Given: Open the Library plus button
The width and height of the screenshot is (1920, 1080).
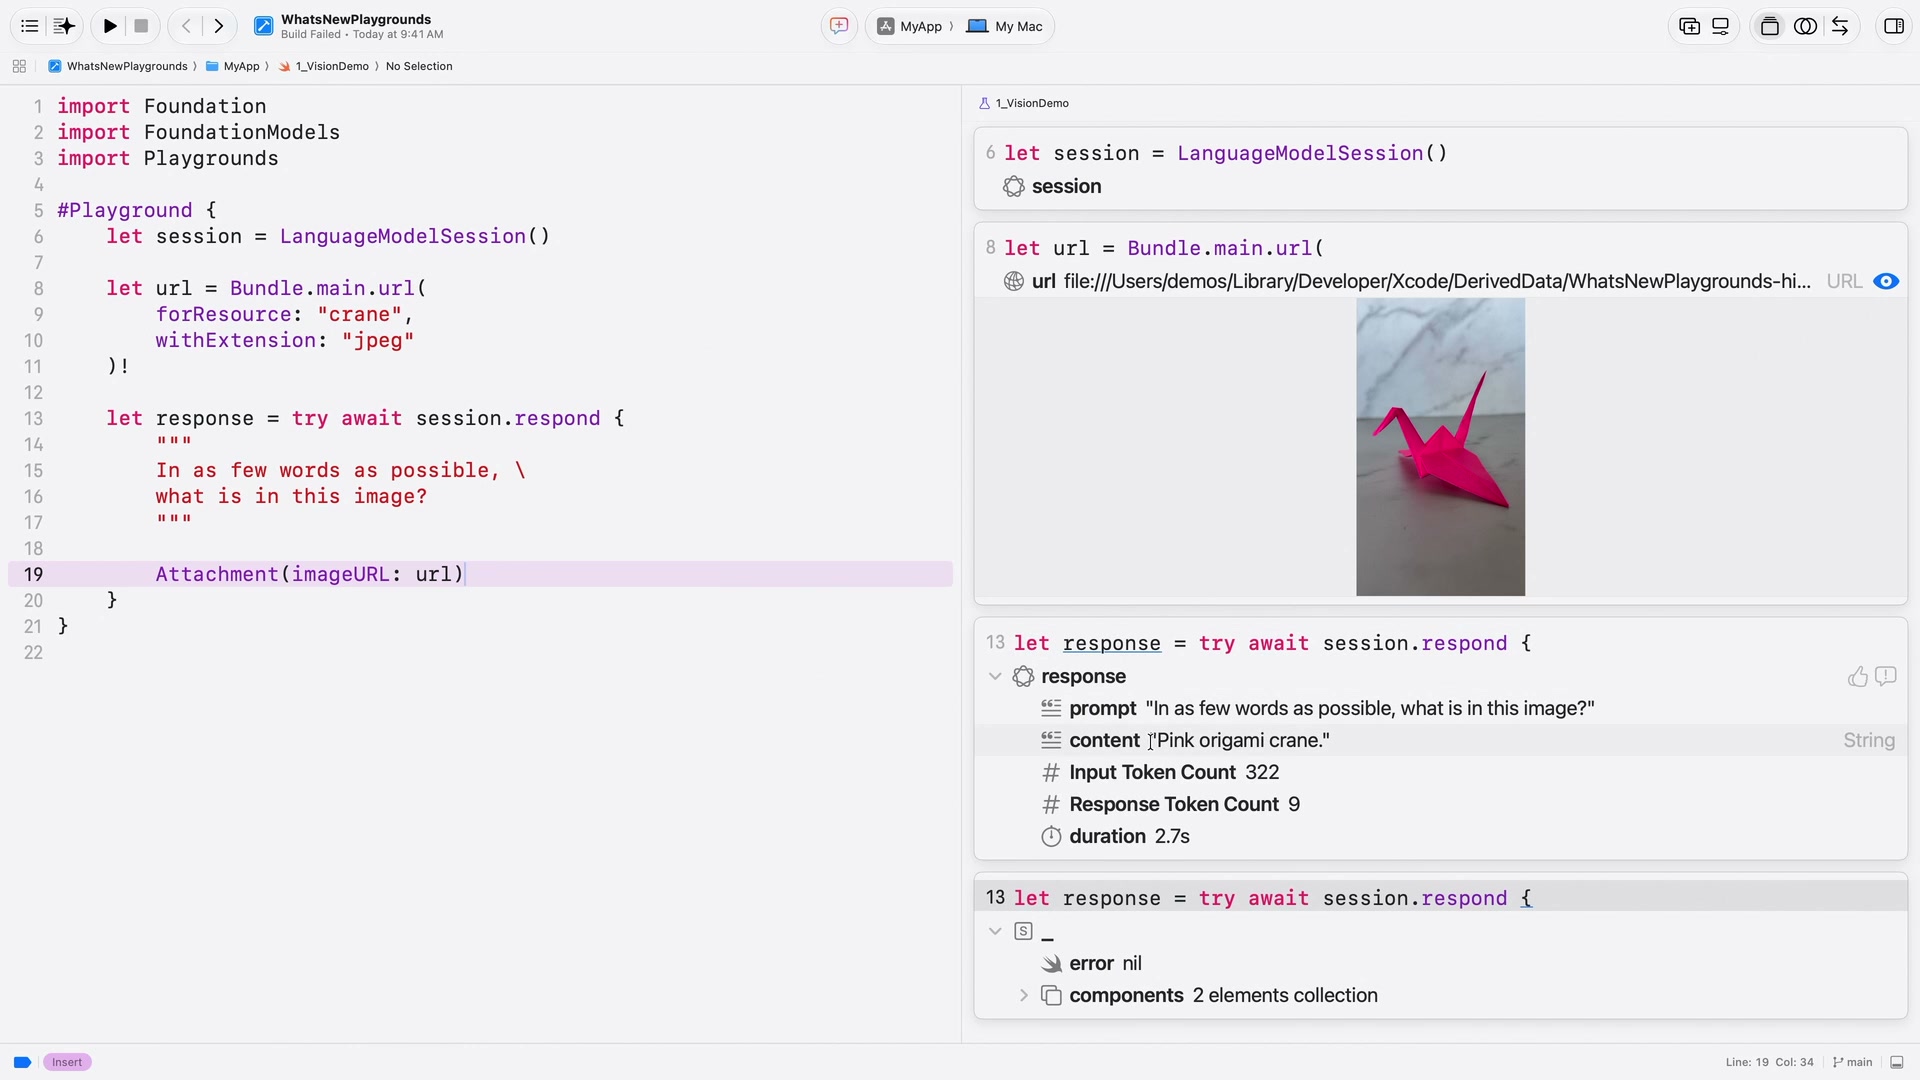Looking at the screenshot, I should click(1689, 26).
